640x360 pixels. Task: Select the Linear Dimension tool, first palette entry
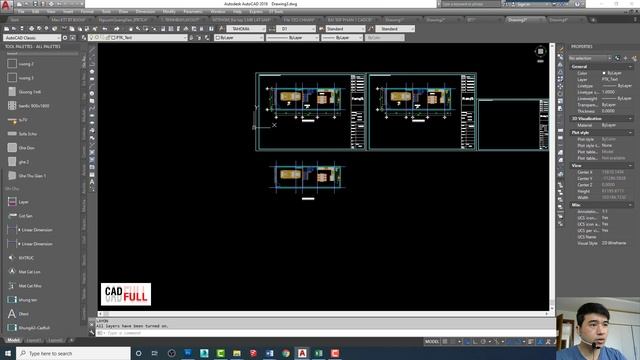[29, 230]
